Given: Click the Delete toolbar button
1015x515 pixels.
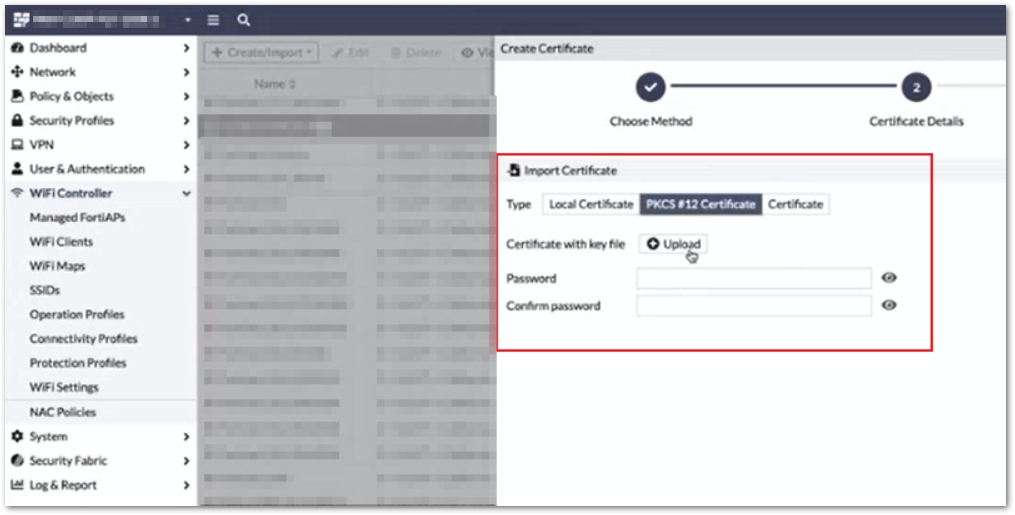Looking at the screenshot, I should (416, 53).
